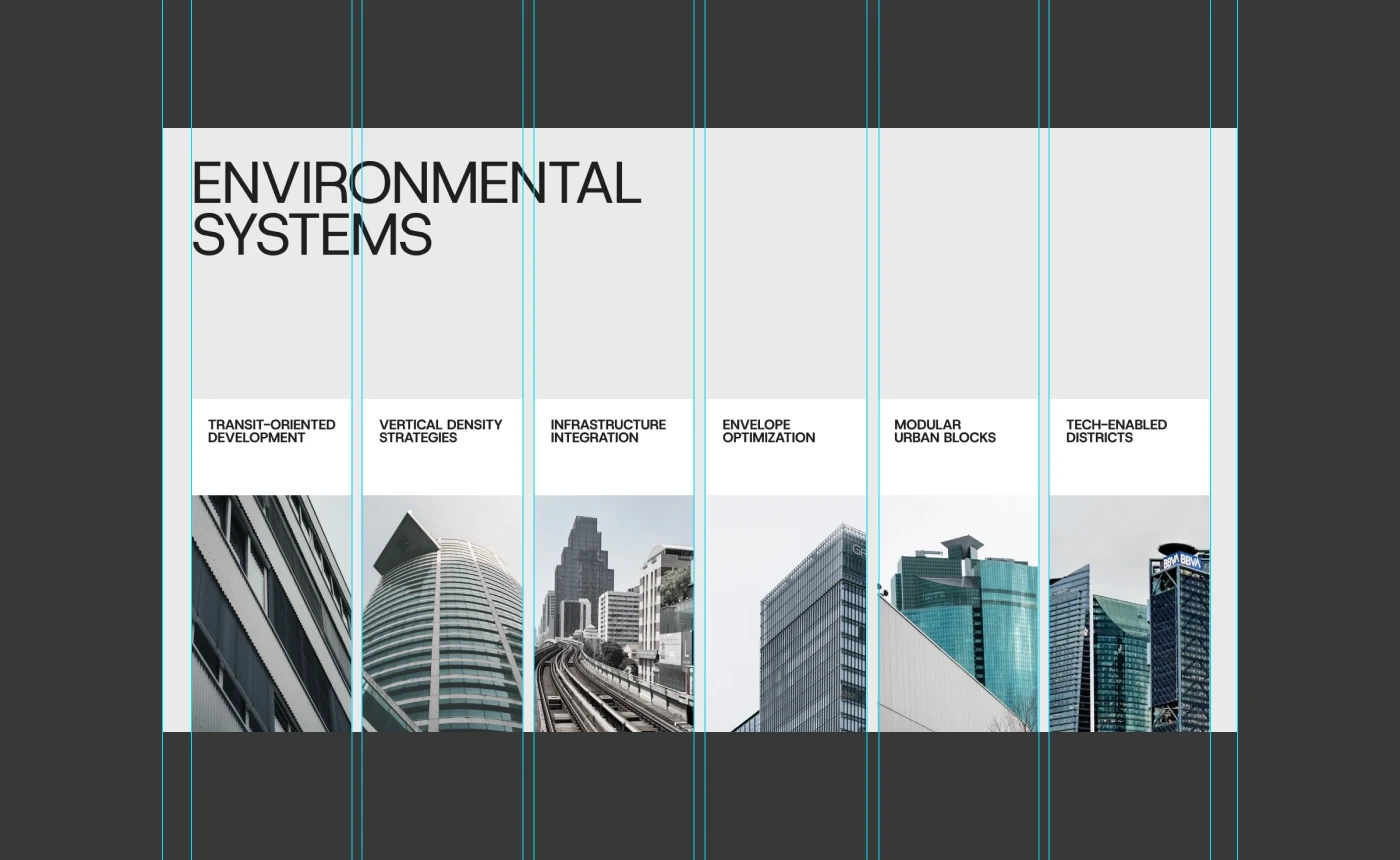This screenshot has width=1400, height=860.
Task: Select the leftmost vertical cyan guide
Action: coord(163,430)
